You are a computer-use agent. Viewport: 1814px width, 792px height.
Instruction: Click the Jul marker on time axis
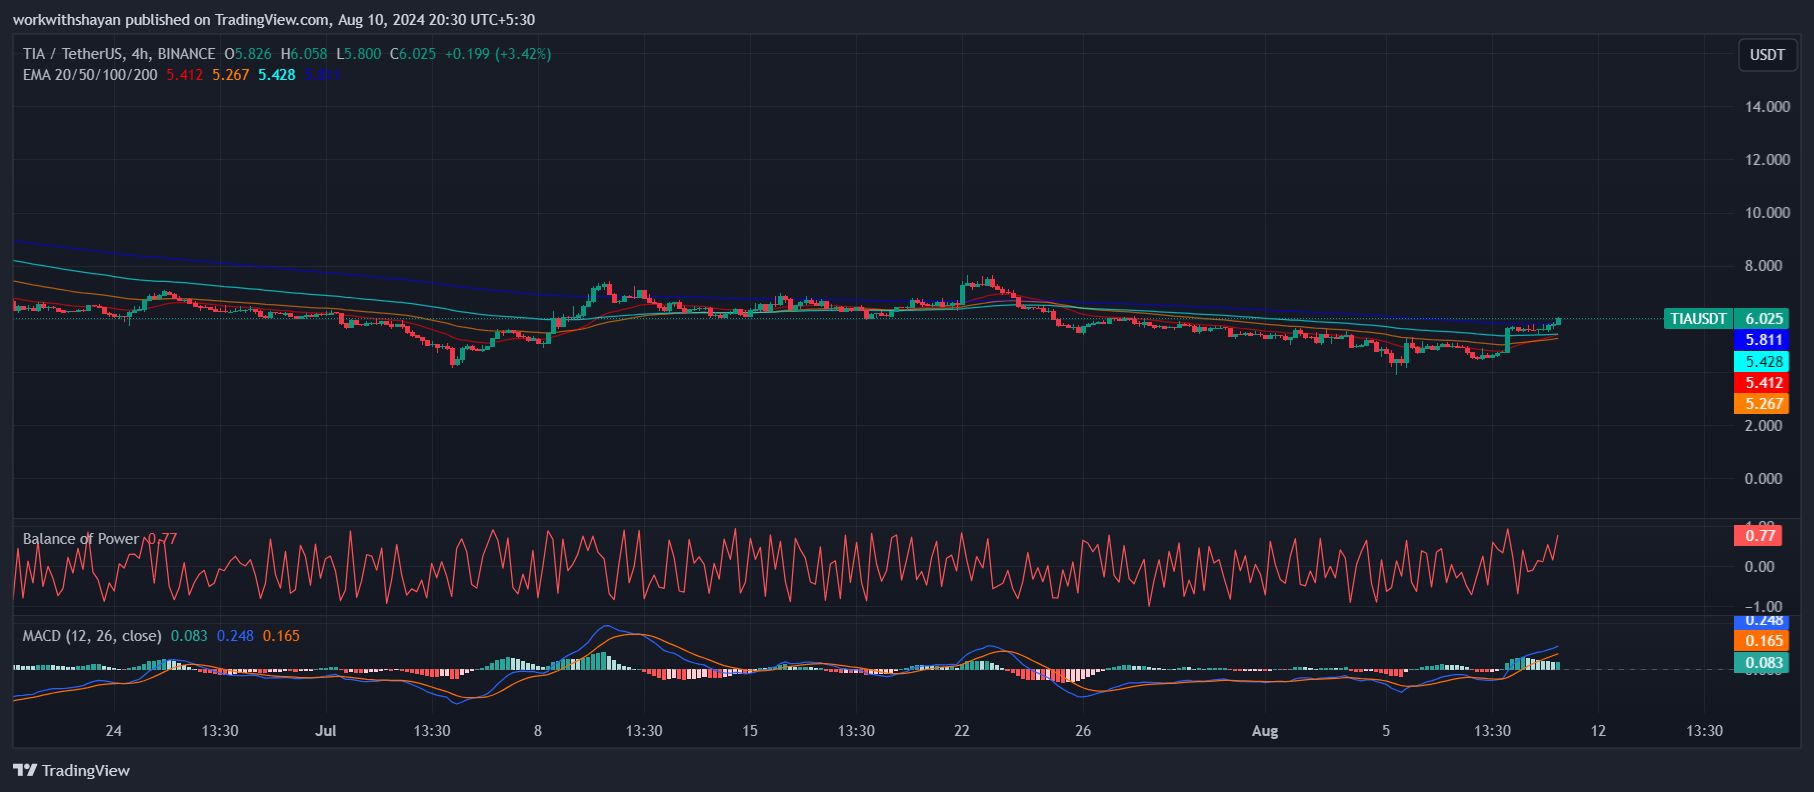point(325,731)
